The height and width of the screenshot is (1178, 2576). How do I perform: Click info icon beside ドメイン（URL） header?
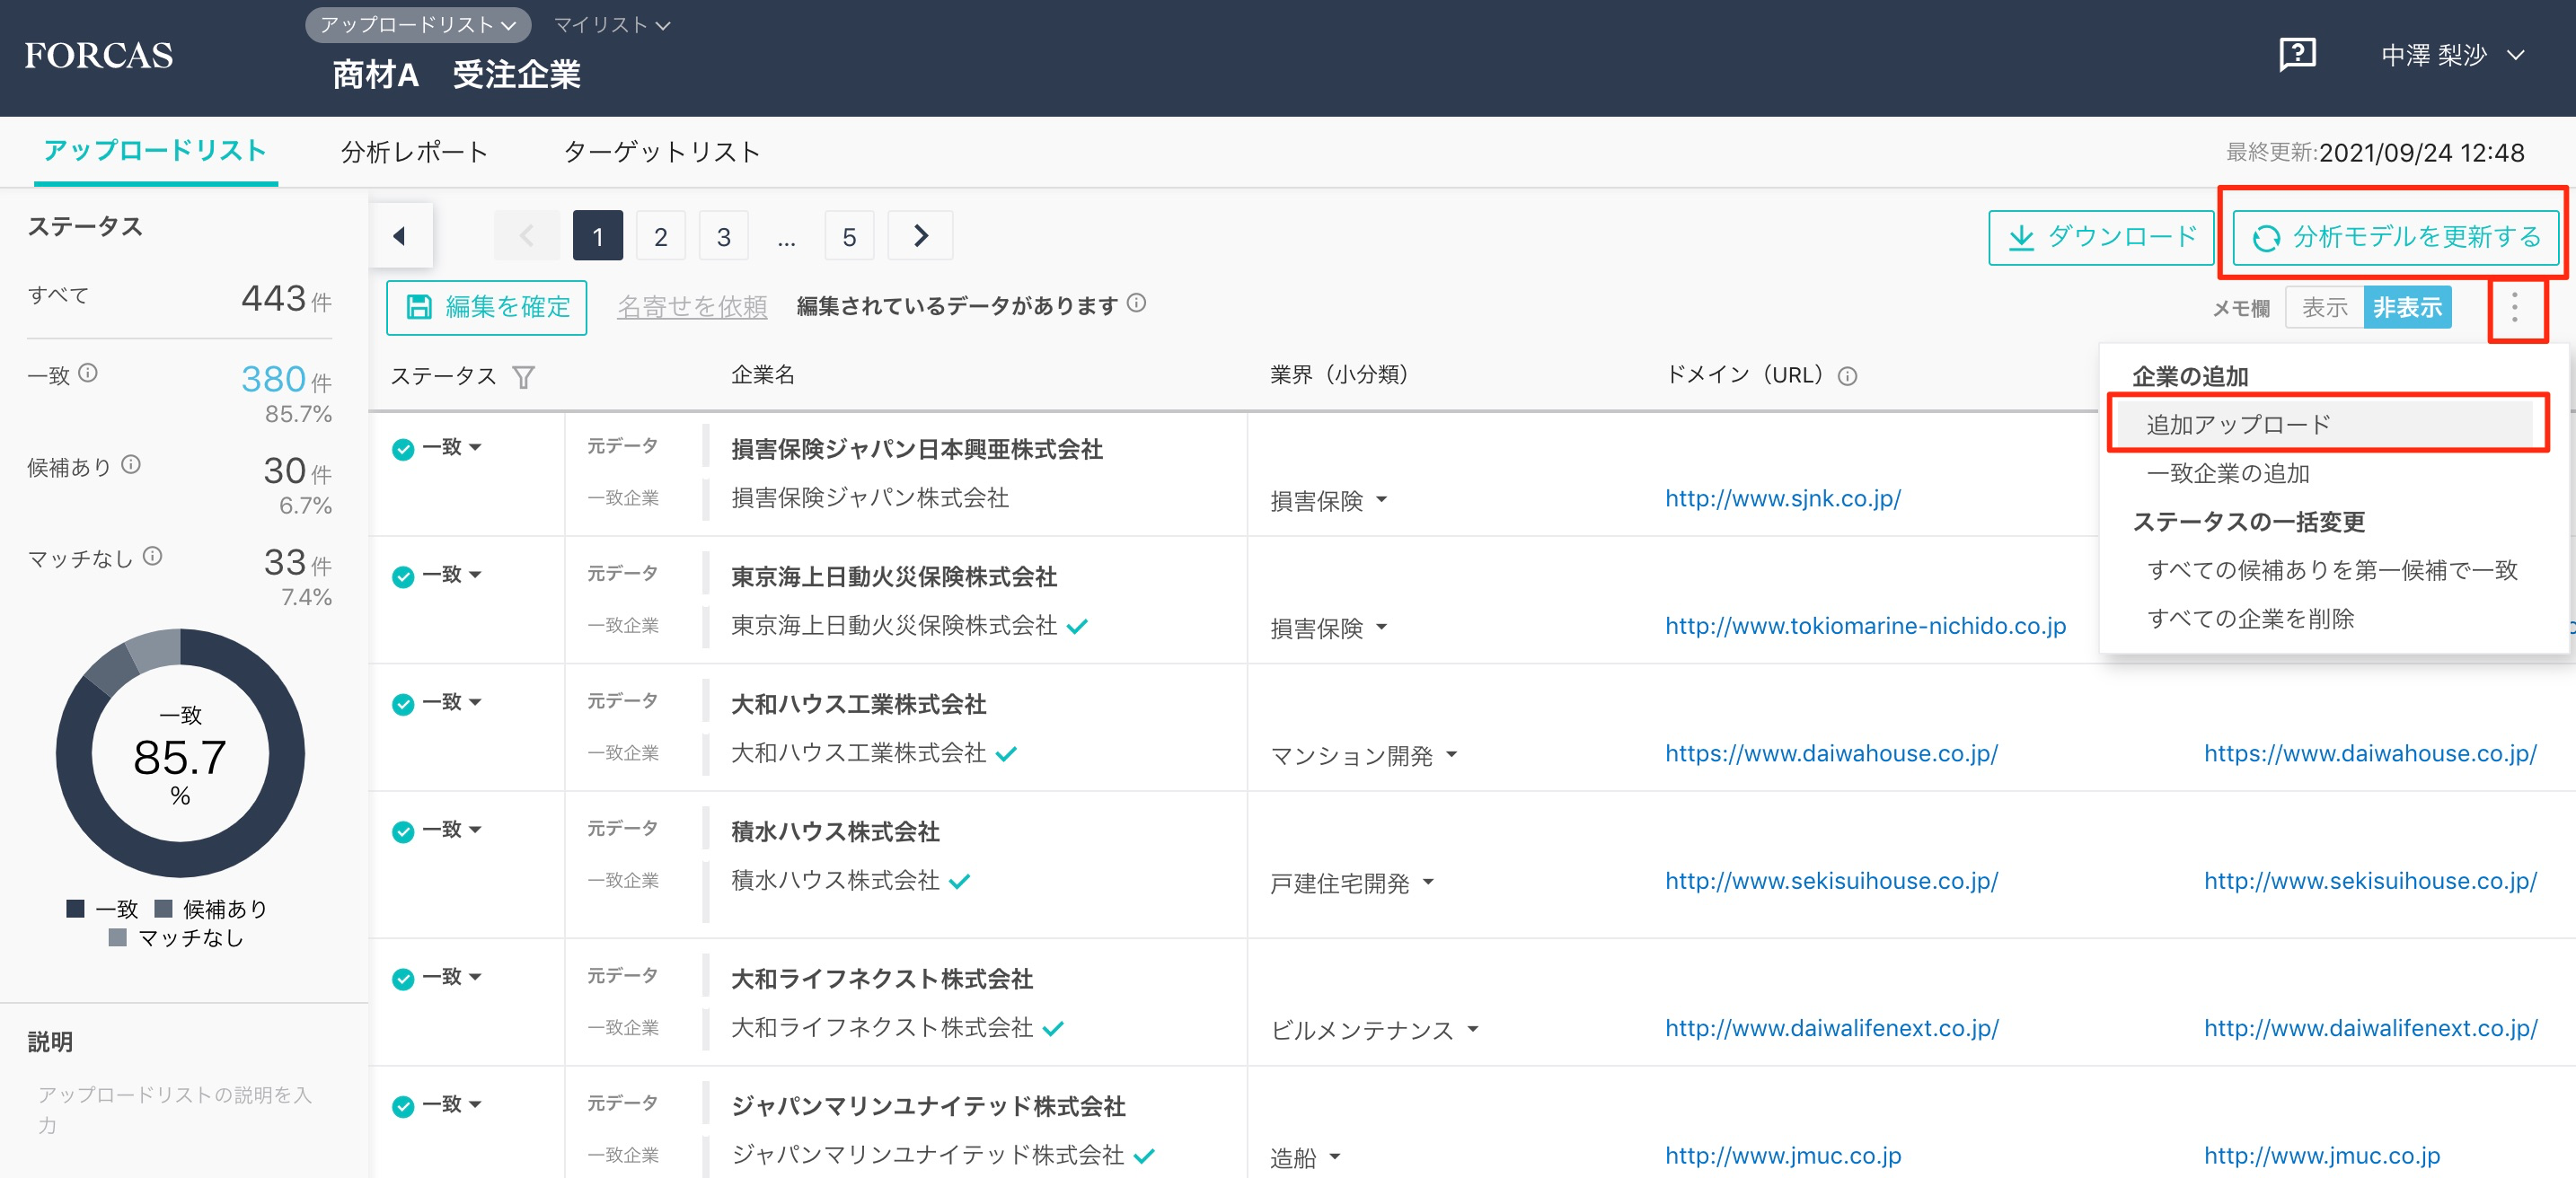[1847, 376]
